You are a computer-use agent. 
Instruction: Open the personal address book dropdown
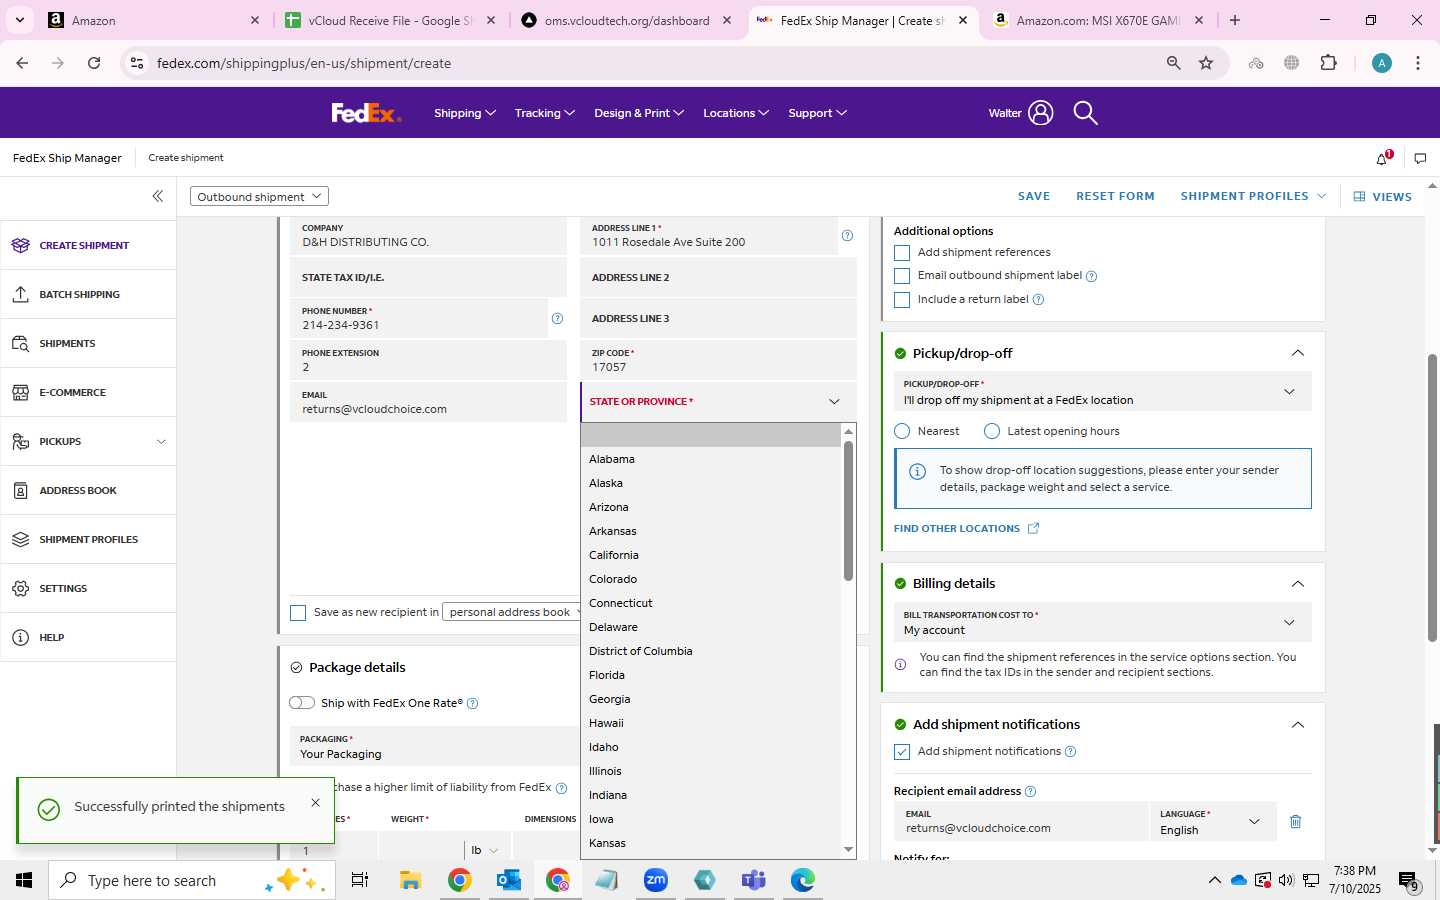[511, 612]
